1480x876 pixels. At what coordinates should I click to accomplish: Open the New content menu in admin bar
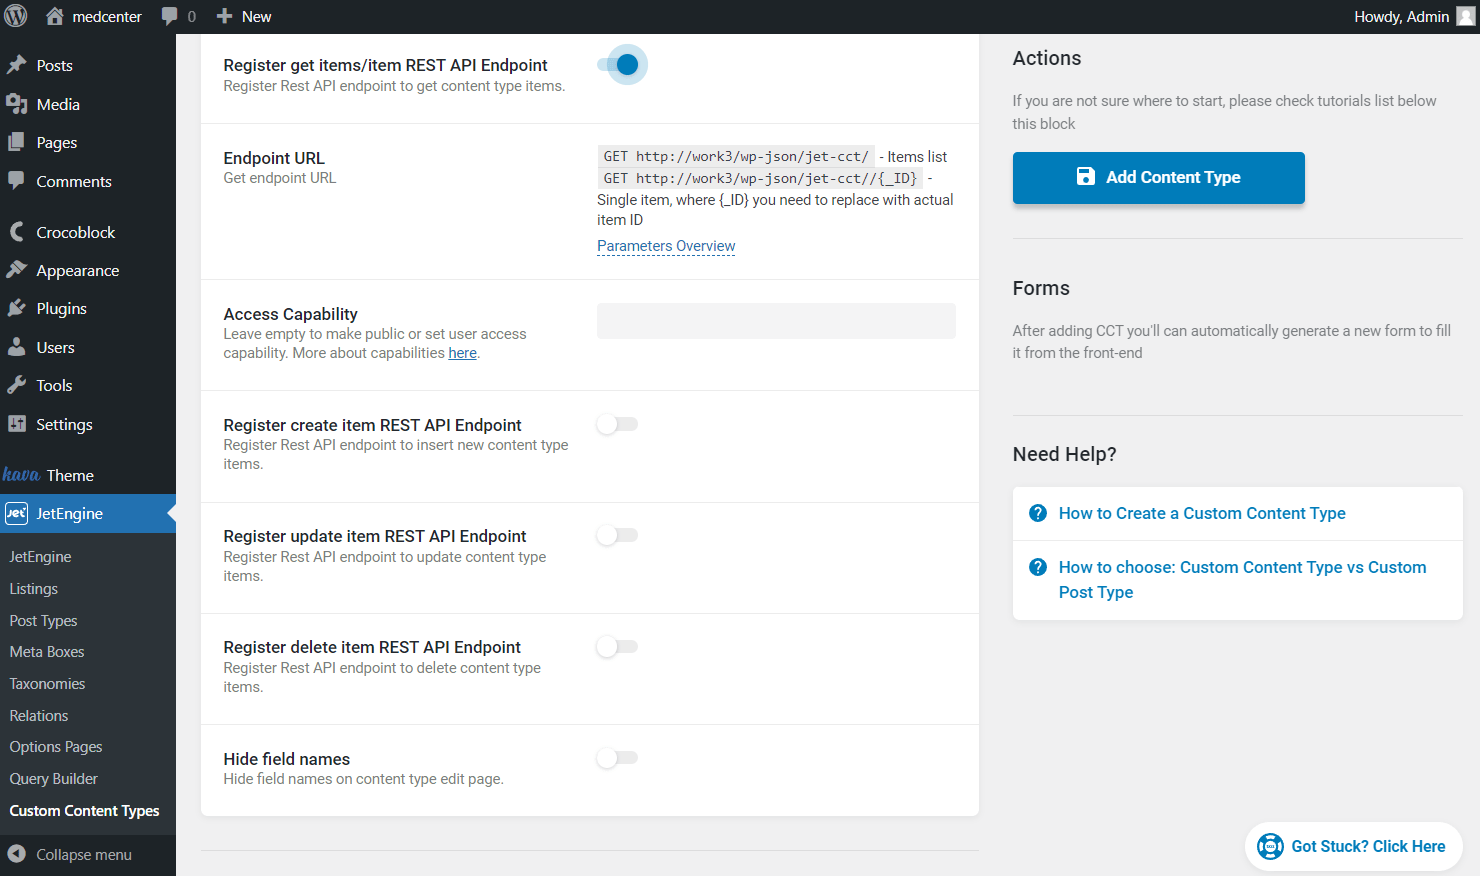coord(245,16)
